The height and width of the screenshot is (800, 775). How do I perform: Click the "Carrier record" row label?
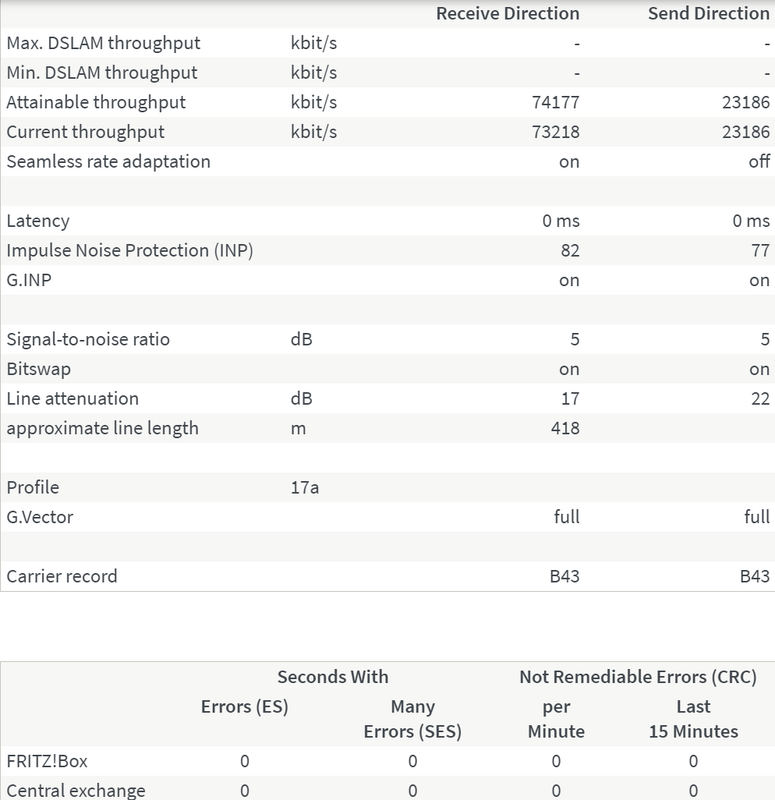point(62,577)
